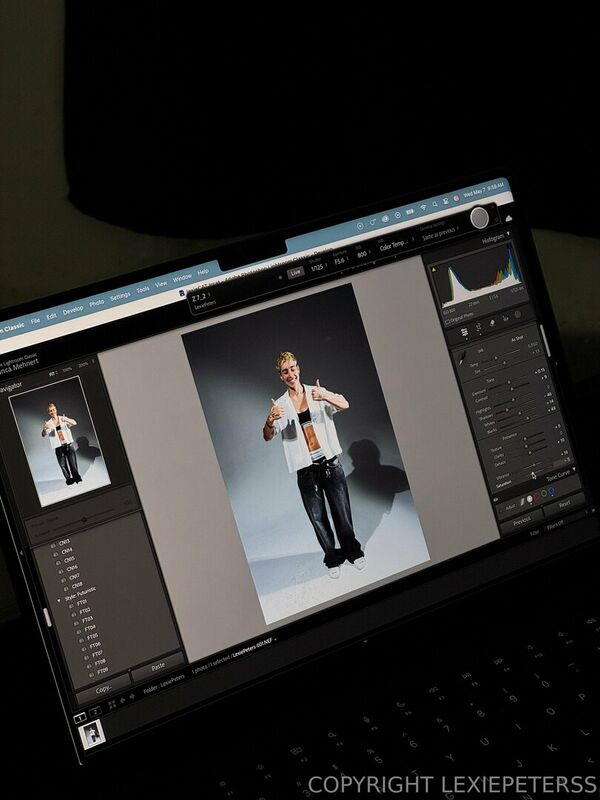
Task: Open the Filters Off filter dropdown
Action: pos(555,524)
